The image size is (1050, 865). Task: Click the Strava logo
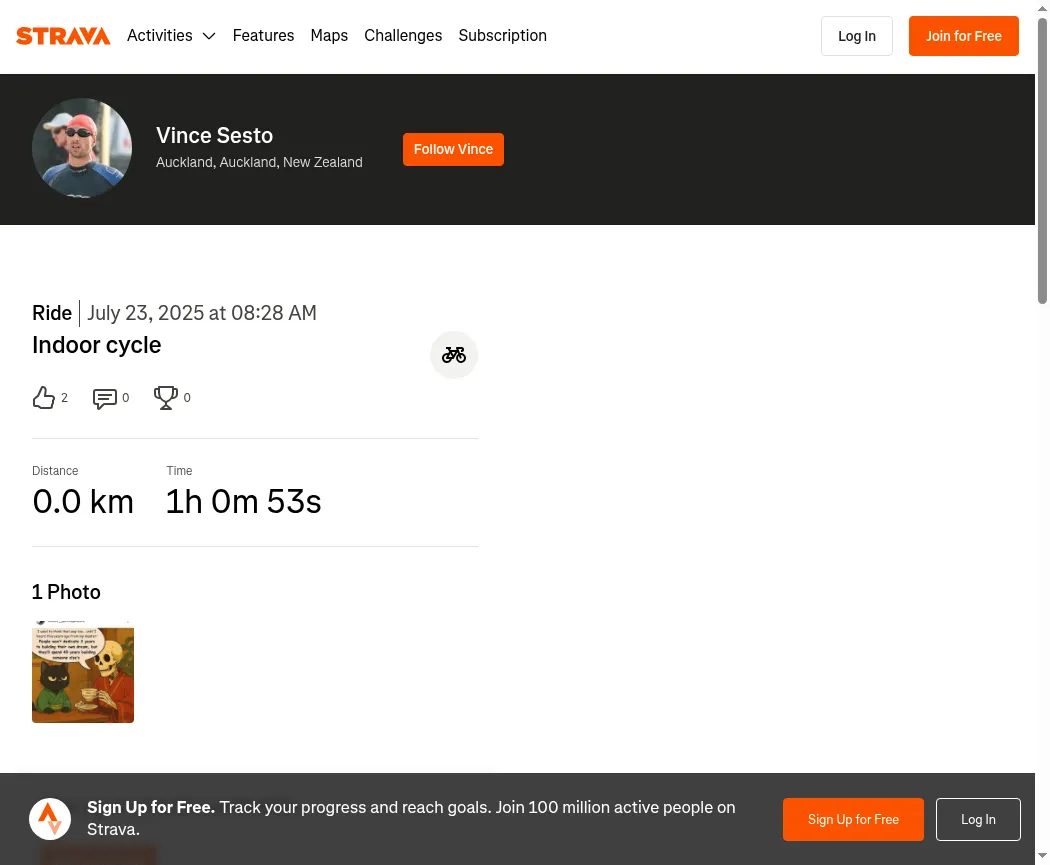click(63, 36)
